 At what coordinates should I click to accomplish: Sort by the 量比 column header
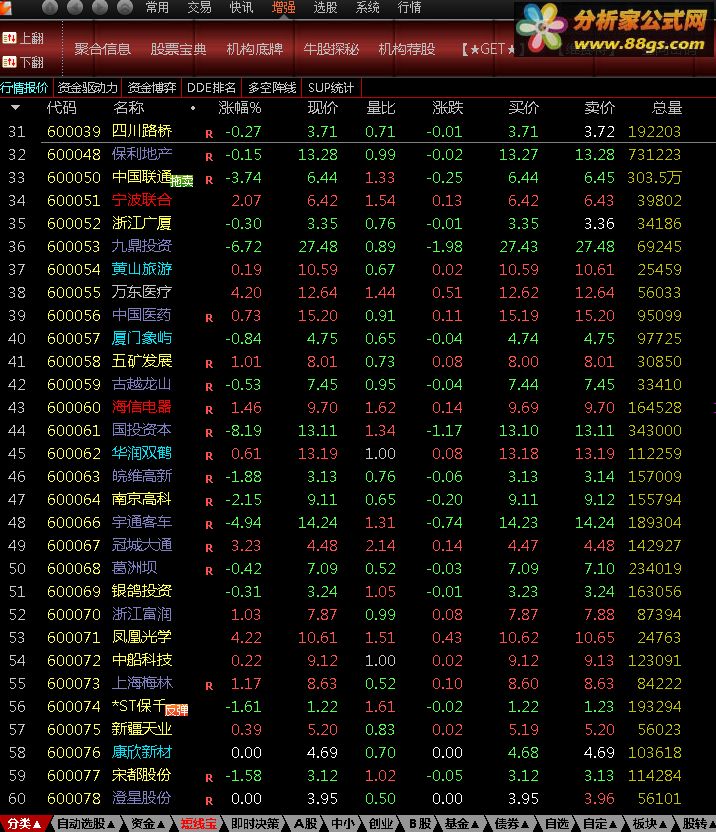tap(381, 108)
